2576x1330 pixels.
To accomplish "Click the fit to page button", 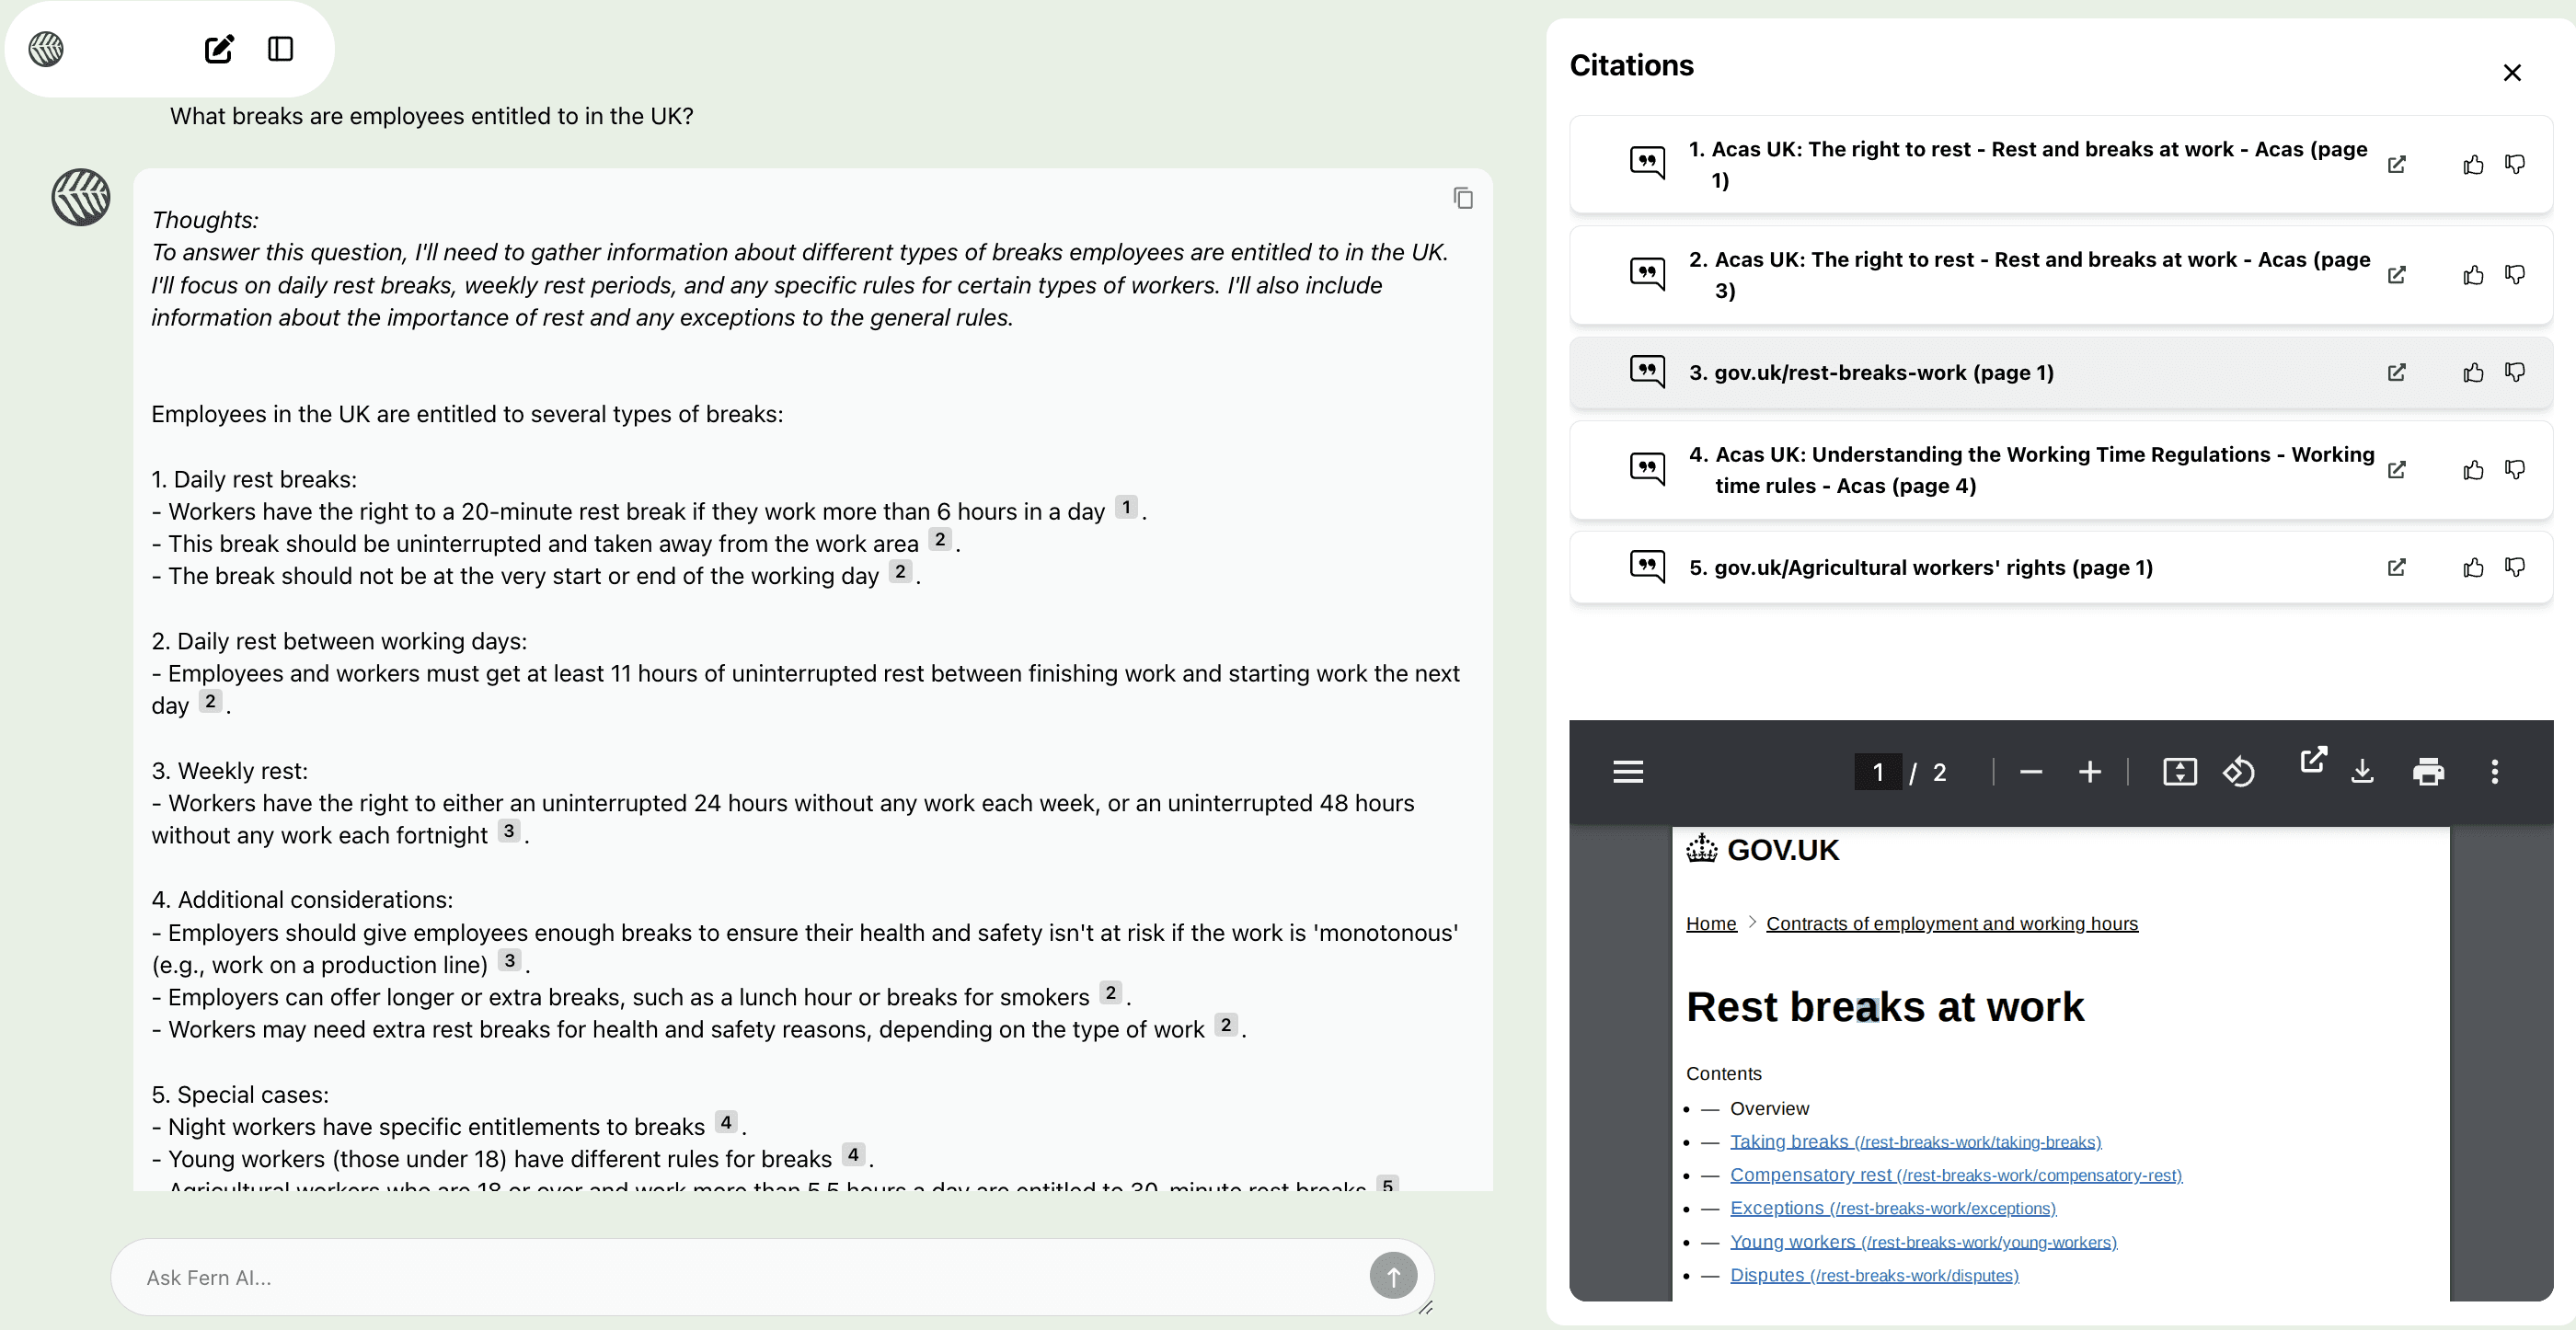I will [2179, 772].
